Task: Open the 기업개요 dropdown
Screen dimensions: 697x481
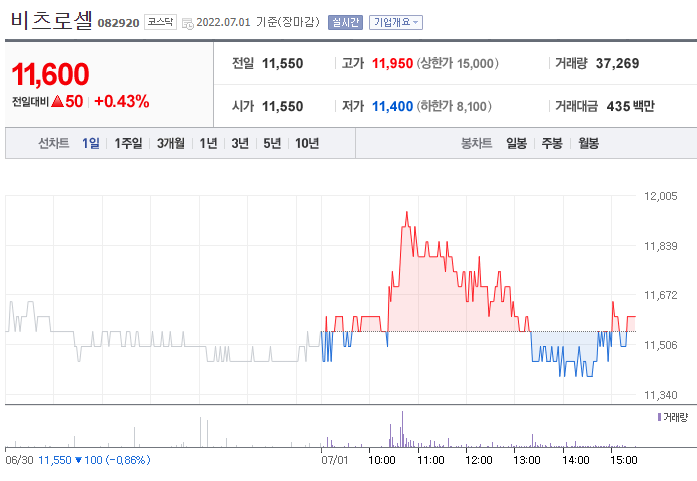Action: [x=396, y=22]
